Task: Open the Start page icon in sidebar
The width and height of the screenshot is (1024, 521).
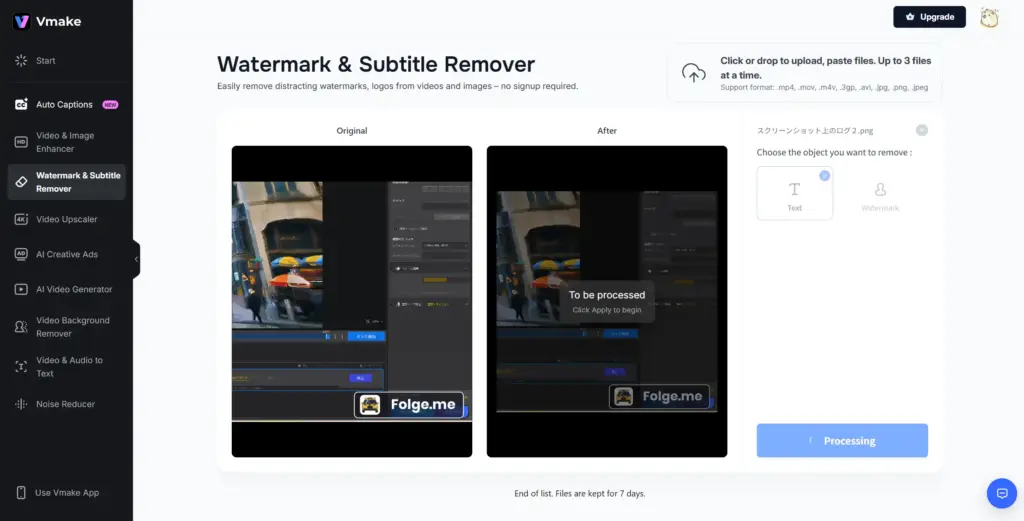Action: click(x=21, y=61)
